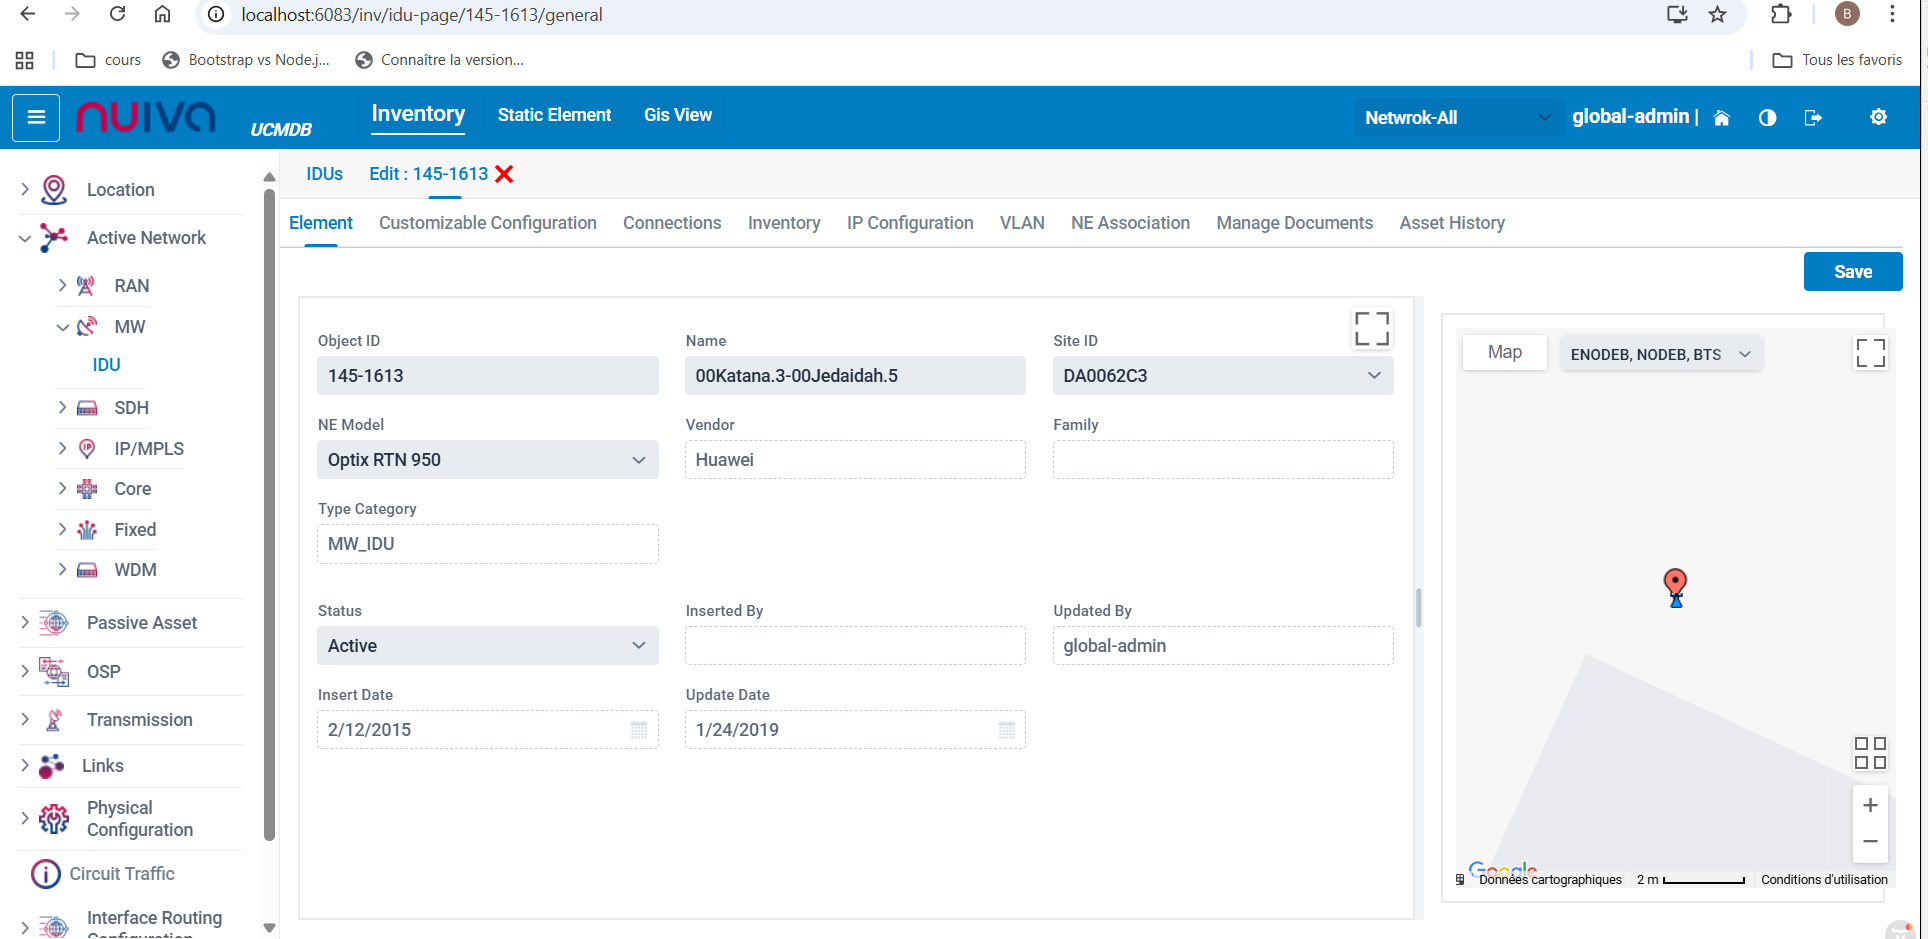1928x939 pixels.
Task: Toggle the dark/light contrast theme icon
Action: [1767, 118]
